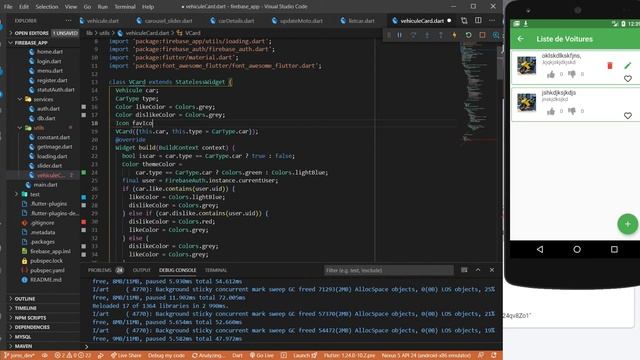
Task: Trigger Flutter hot reload lightning icon
Action: pyautogui.click(x=454, y=35)
